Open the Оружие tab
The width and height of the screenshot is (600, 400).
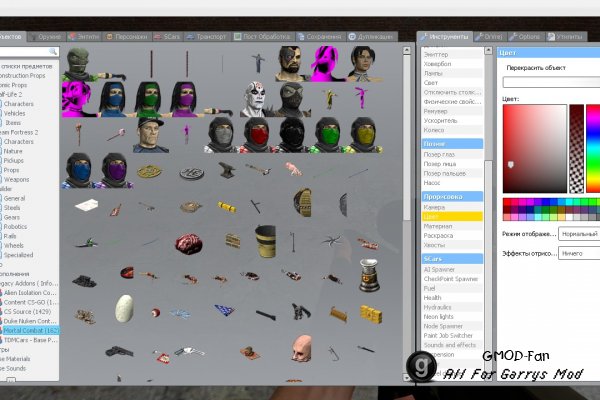pyautogui.click(x=46, y=37)
